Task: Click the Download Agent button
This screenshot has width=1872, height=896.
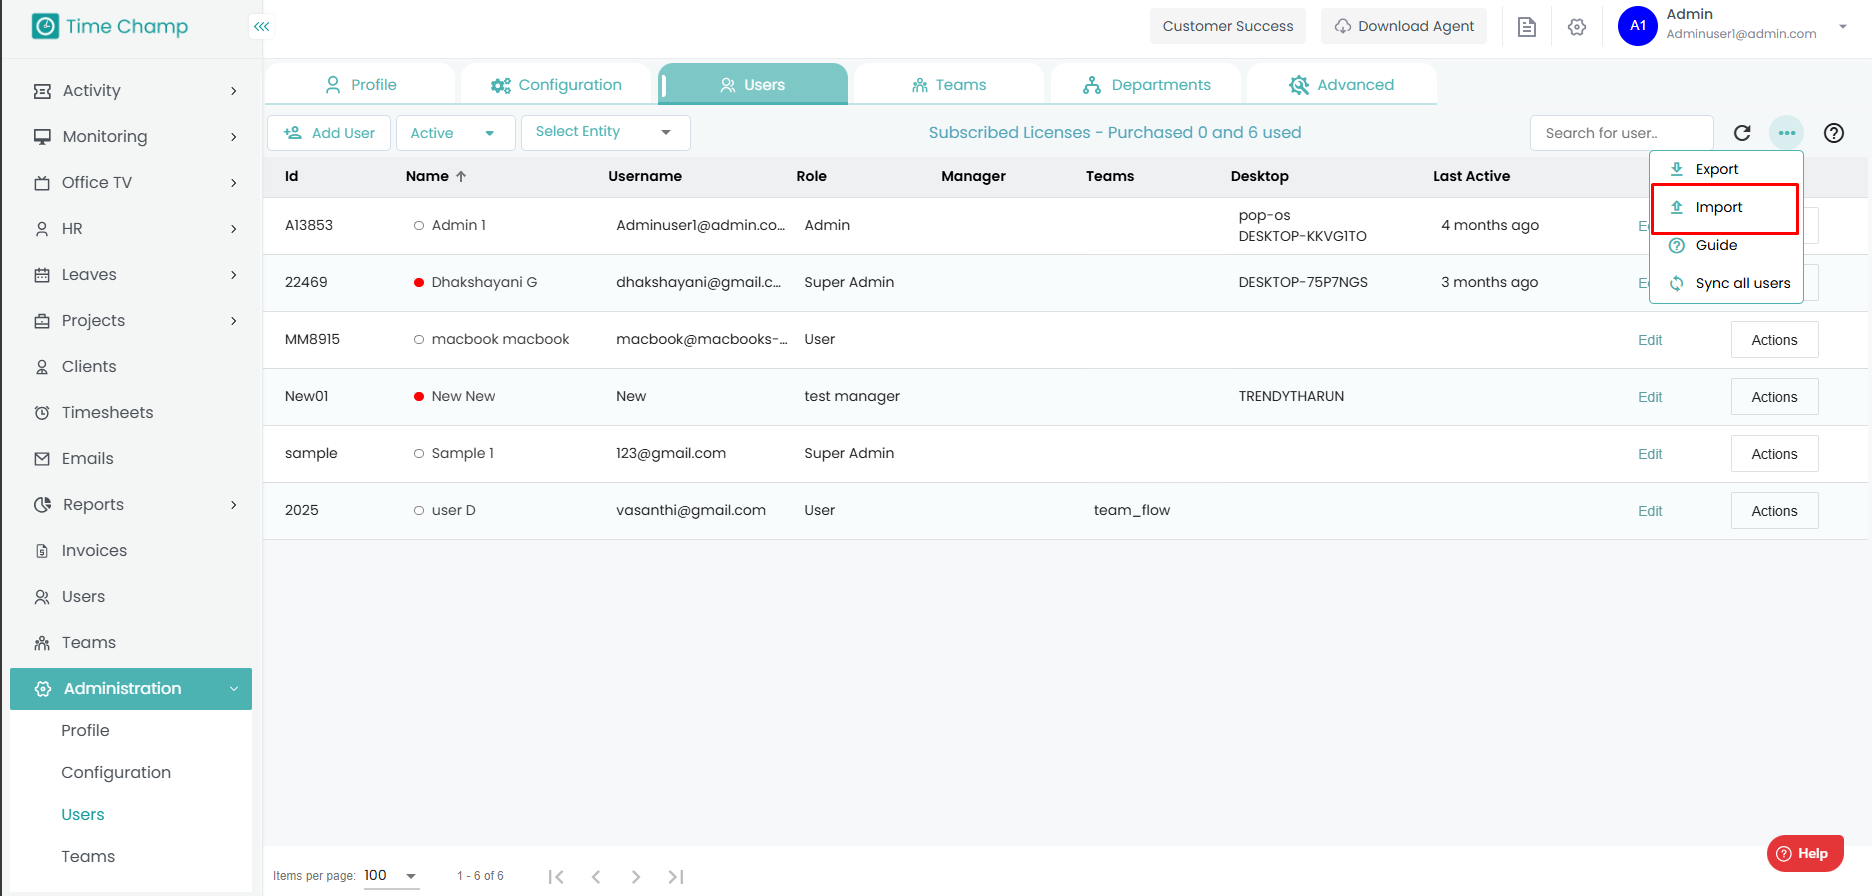Action: [x=1404, y=26]
